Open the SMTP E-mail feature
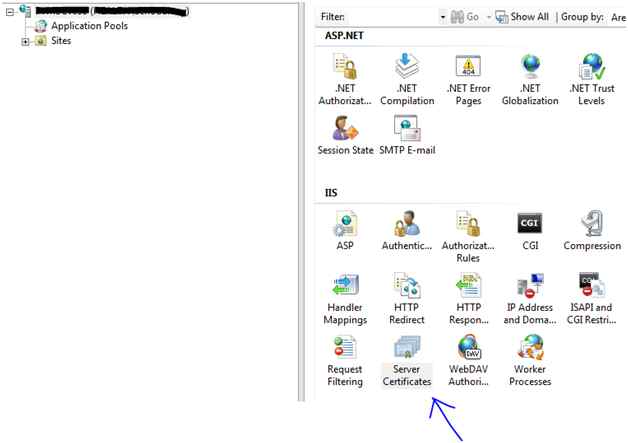Screen dimensions: 628x443 coord(407,135)
